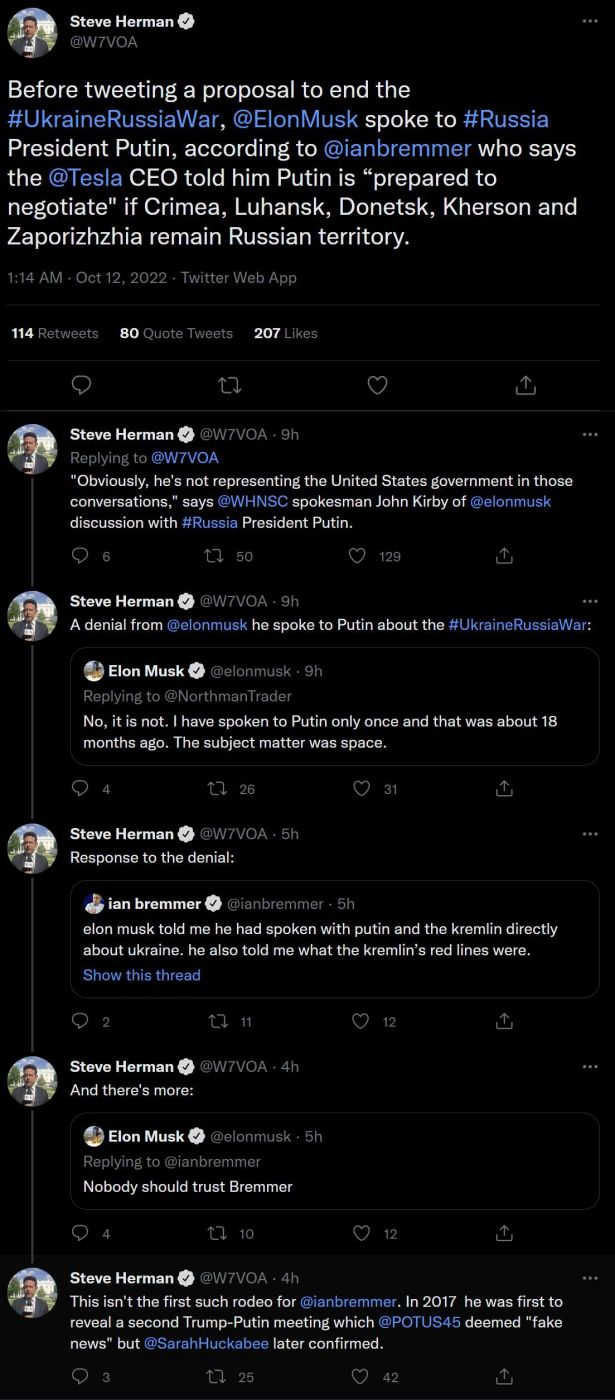The width and height of the screenshot is (615, 1400).
Task: Retweet the main tweet about Elon Musk
Action: coord(230,385)
